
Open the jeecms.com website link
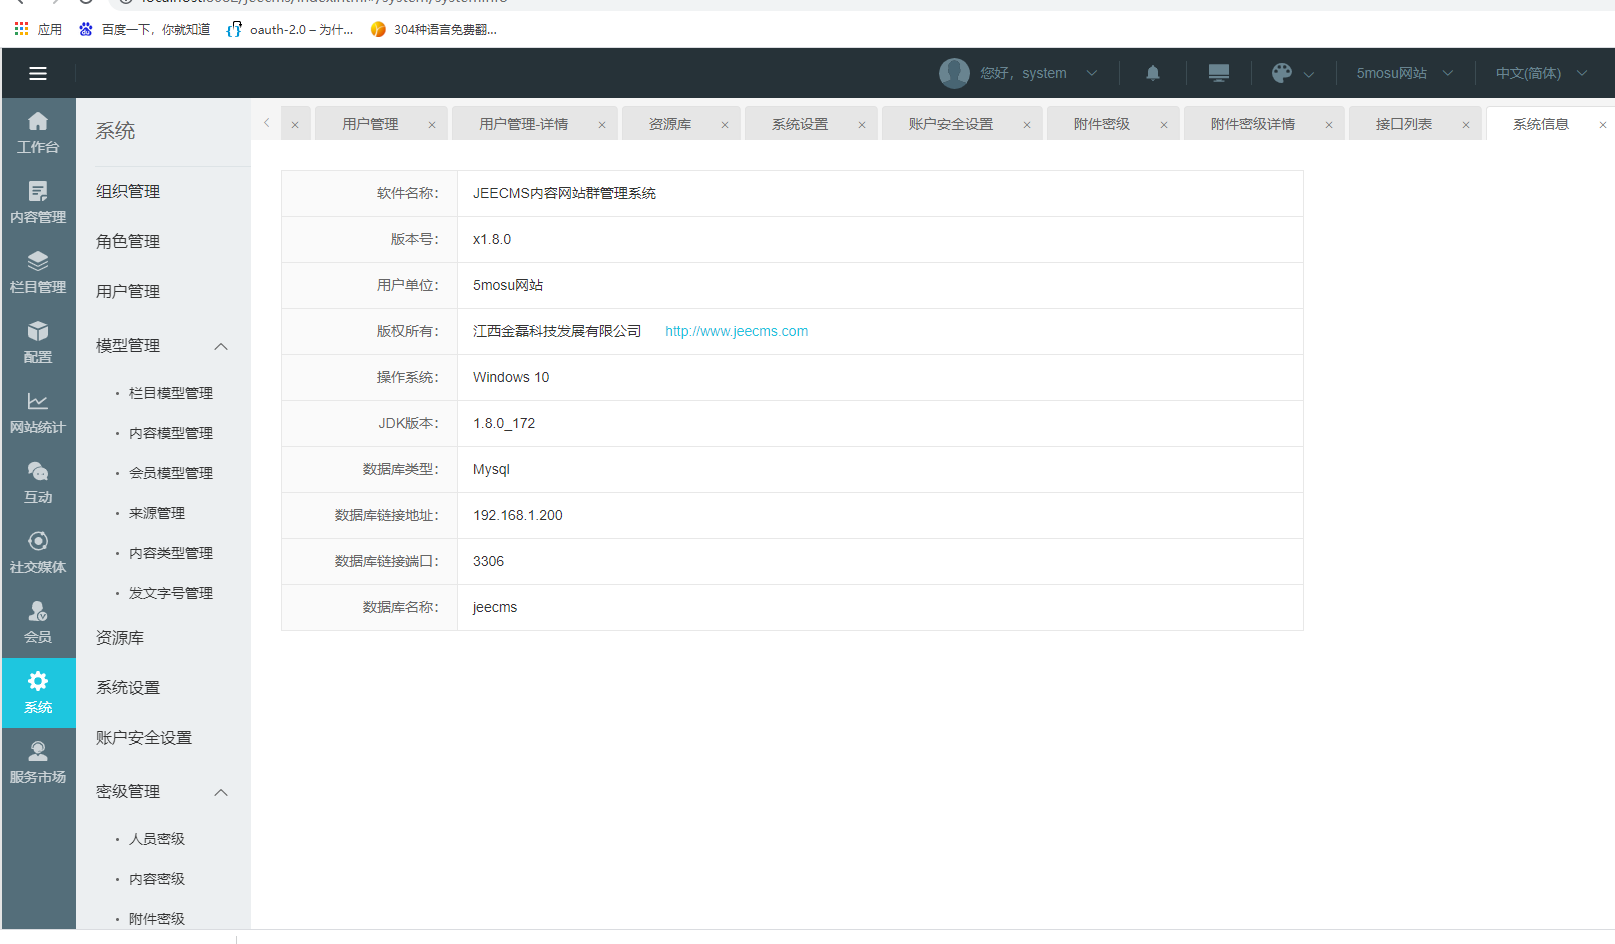736,331
